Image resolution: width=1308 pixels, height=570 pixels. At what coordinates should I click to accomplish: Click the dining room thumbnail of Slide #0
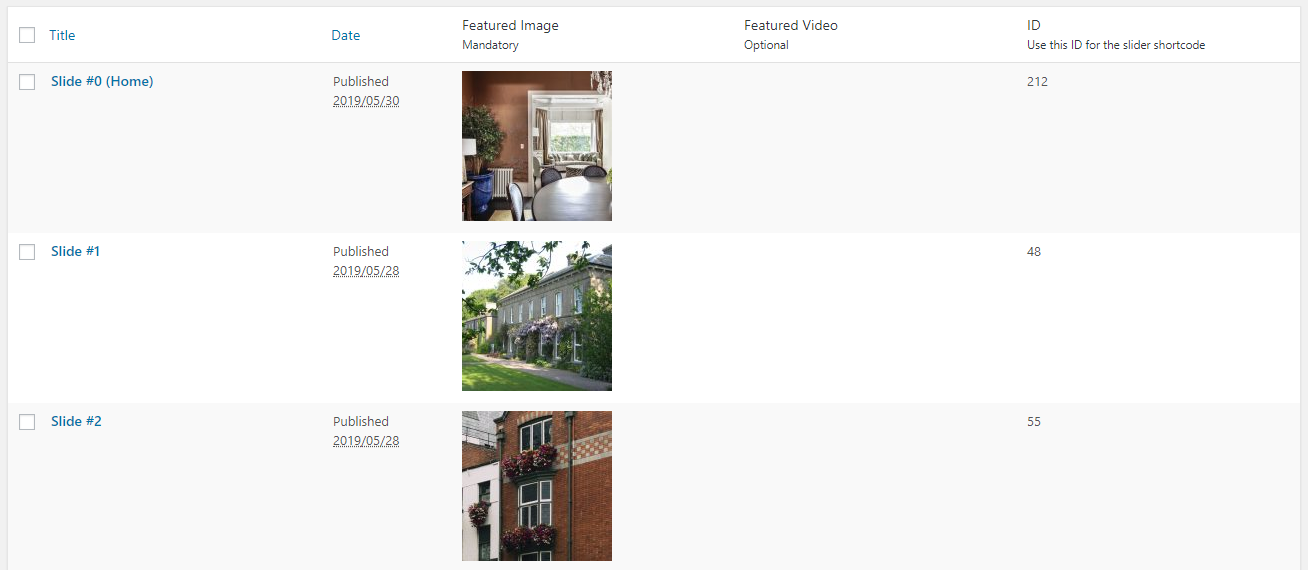537,146
